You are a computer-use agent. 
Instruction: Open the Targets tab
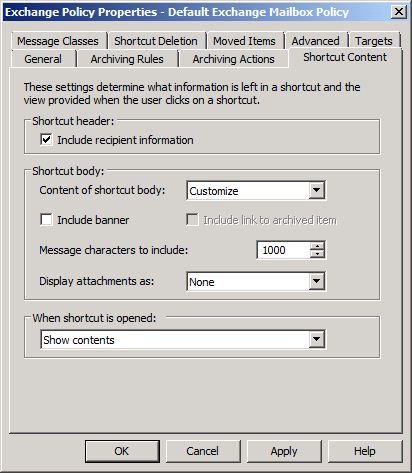pyautogui.click(x=374, y=41)
